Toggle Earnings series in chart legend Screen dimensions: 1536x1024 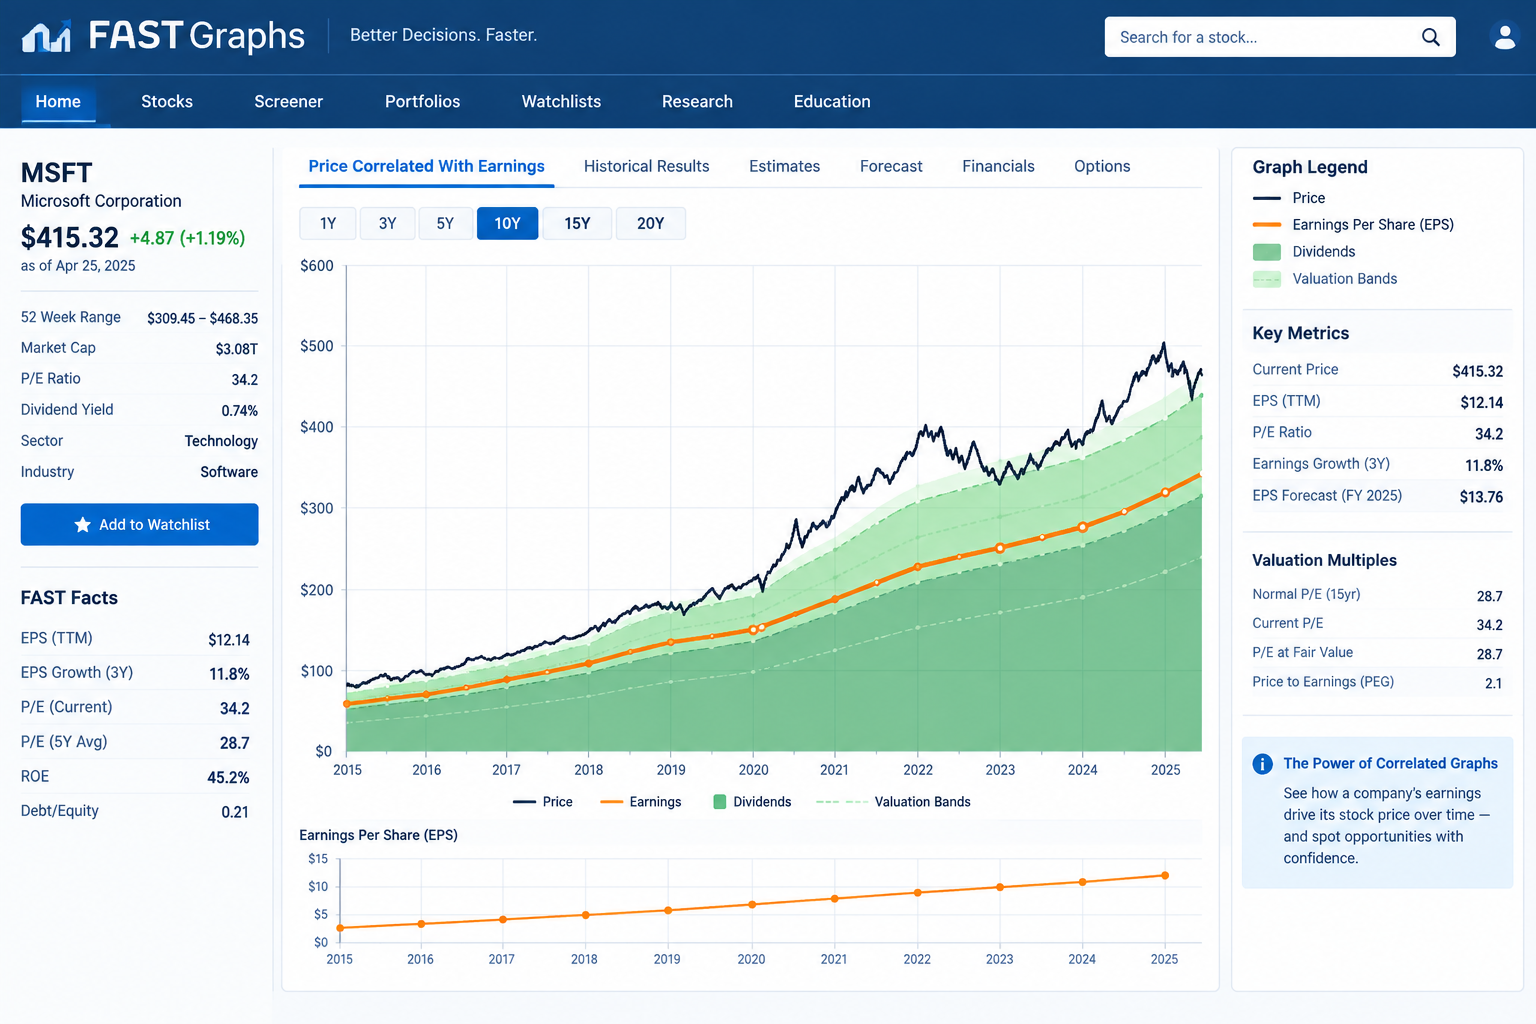[641, 802]
